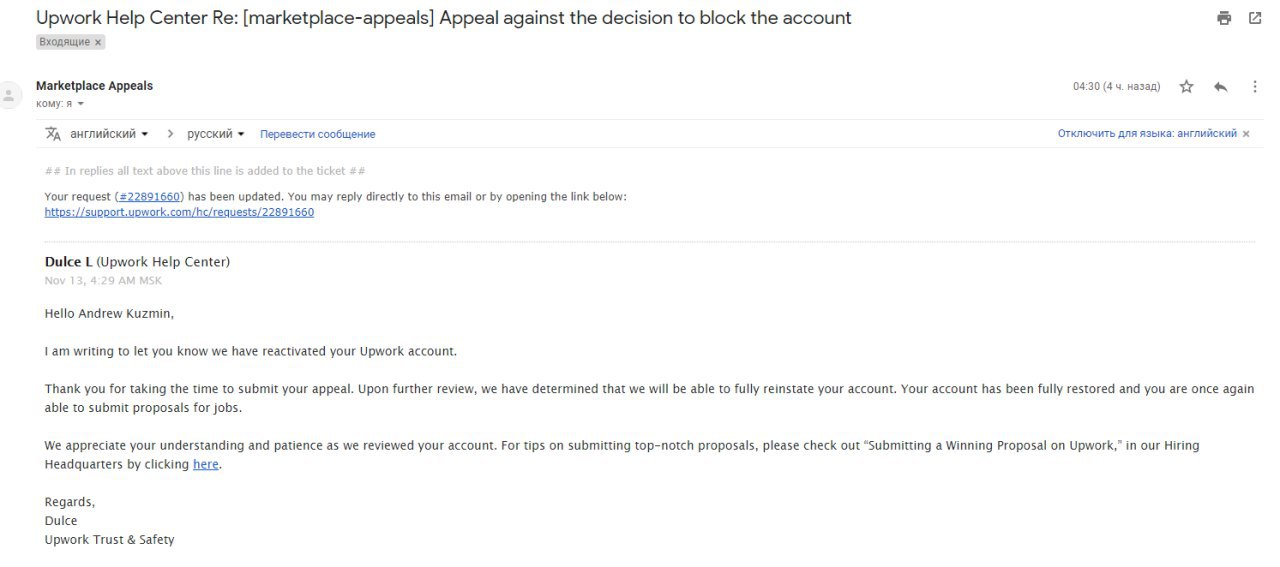The width and height of the screenshot is (1280, 567).
Task: Open the #22891660 request link
Action: pos(149,197)
